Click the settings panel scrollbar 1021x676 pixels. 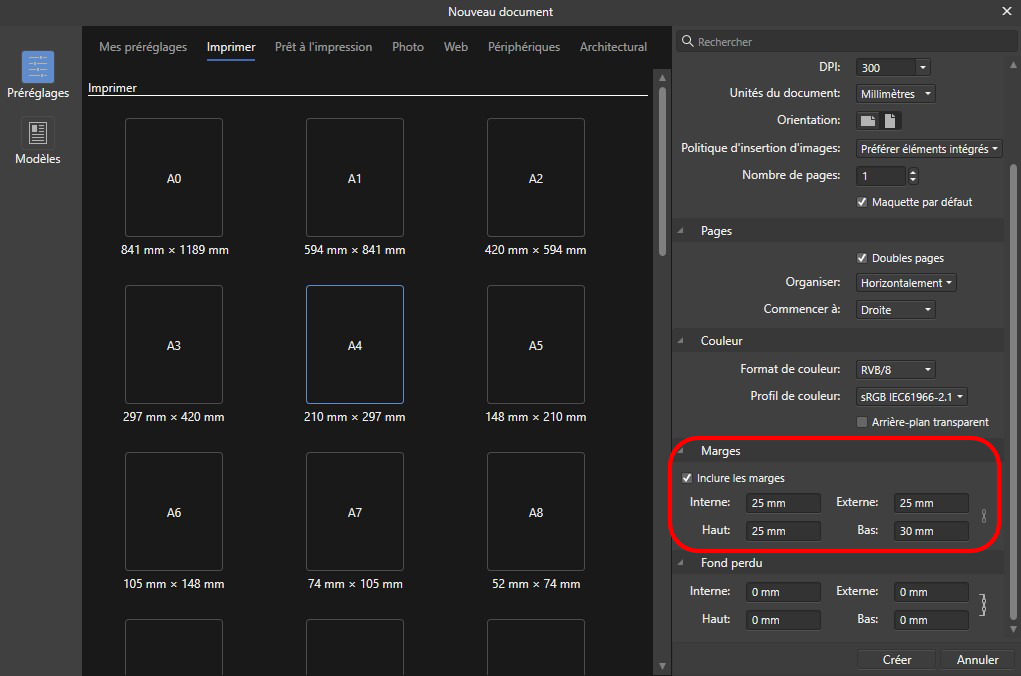pos(1013,392)
